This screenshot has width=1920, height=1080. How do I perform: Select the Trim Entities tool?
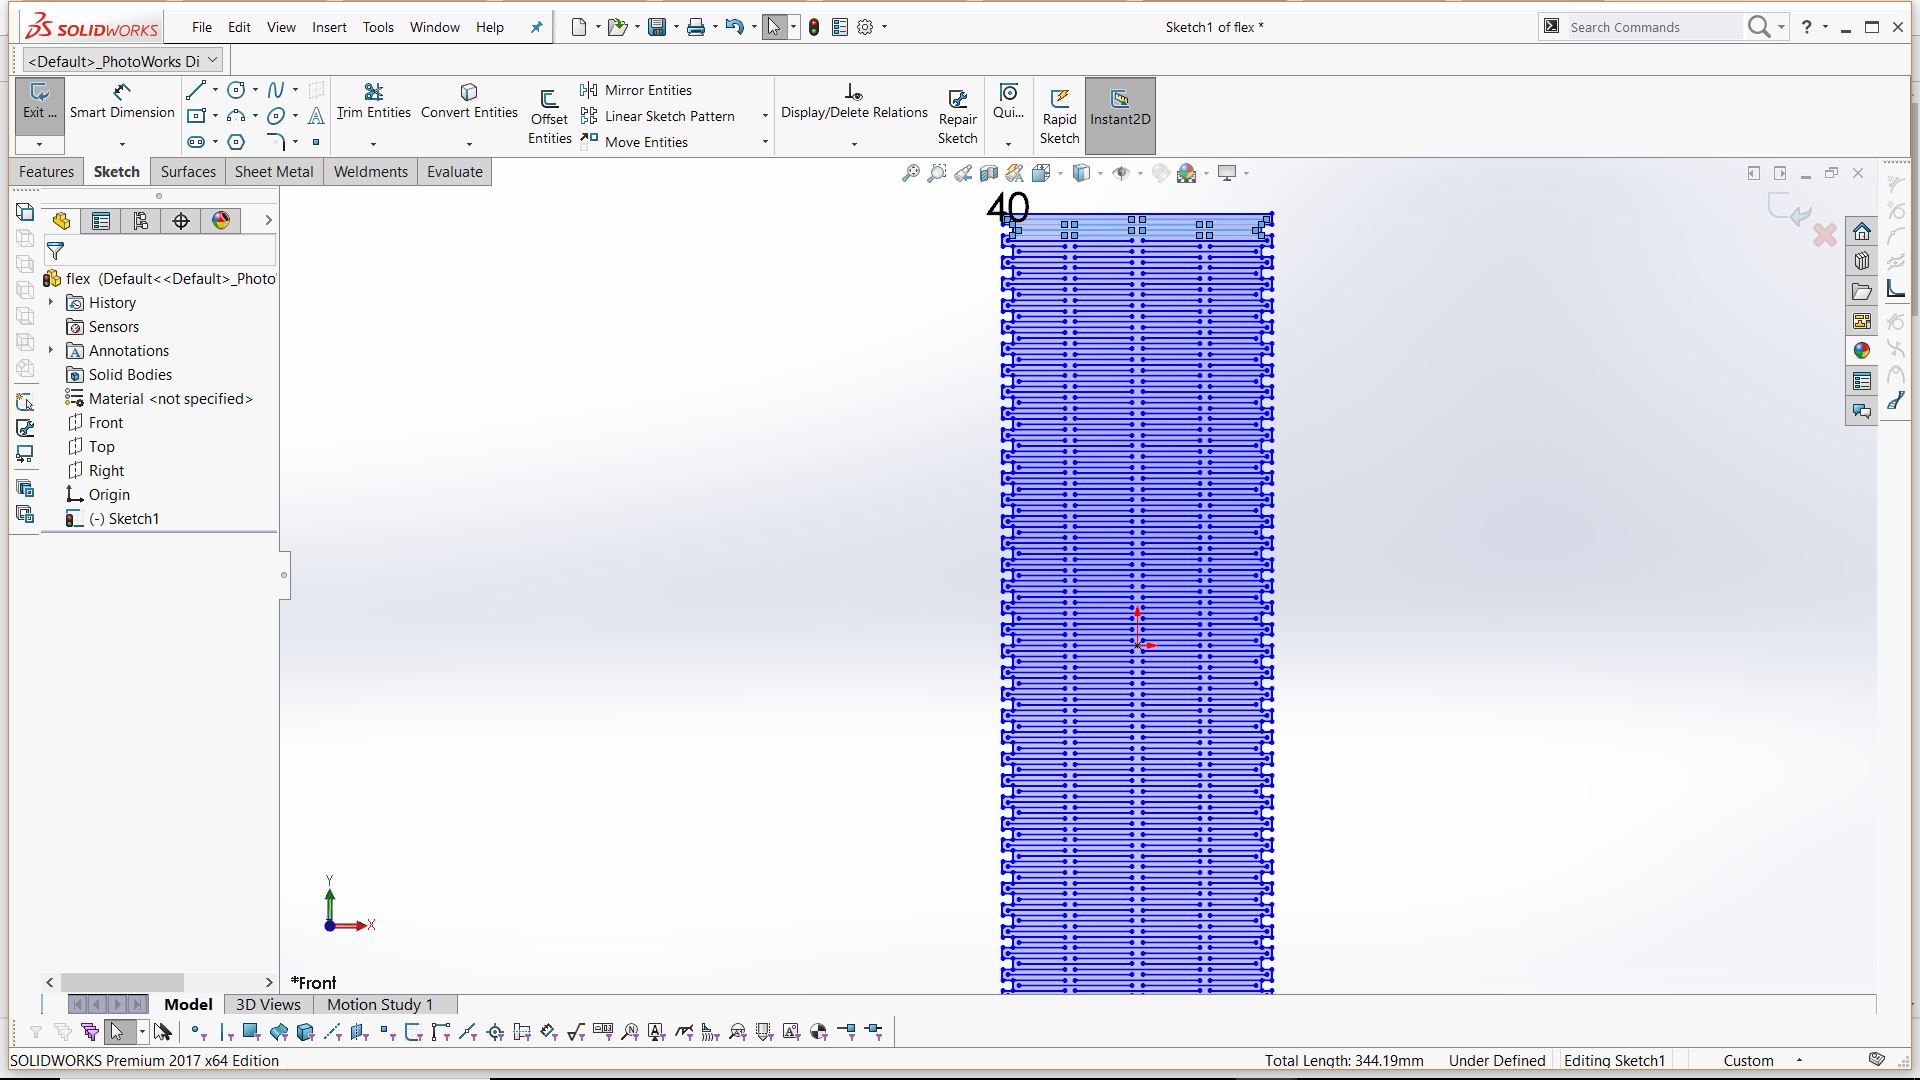coord(373,101)
